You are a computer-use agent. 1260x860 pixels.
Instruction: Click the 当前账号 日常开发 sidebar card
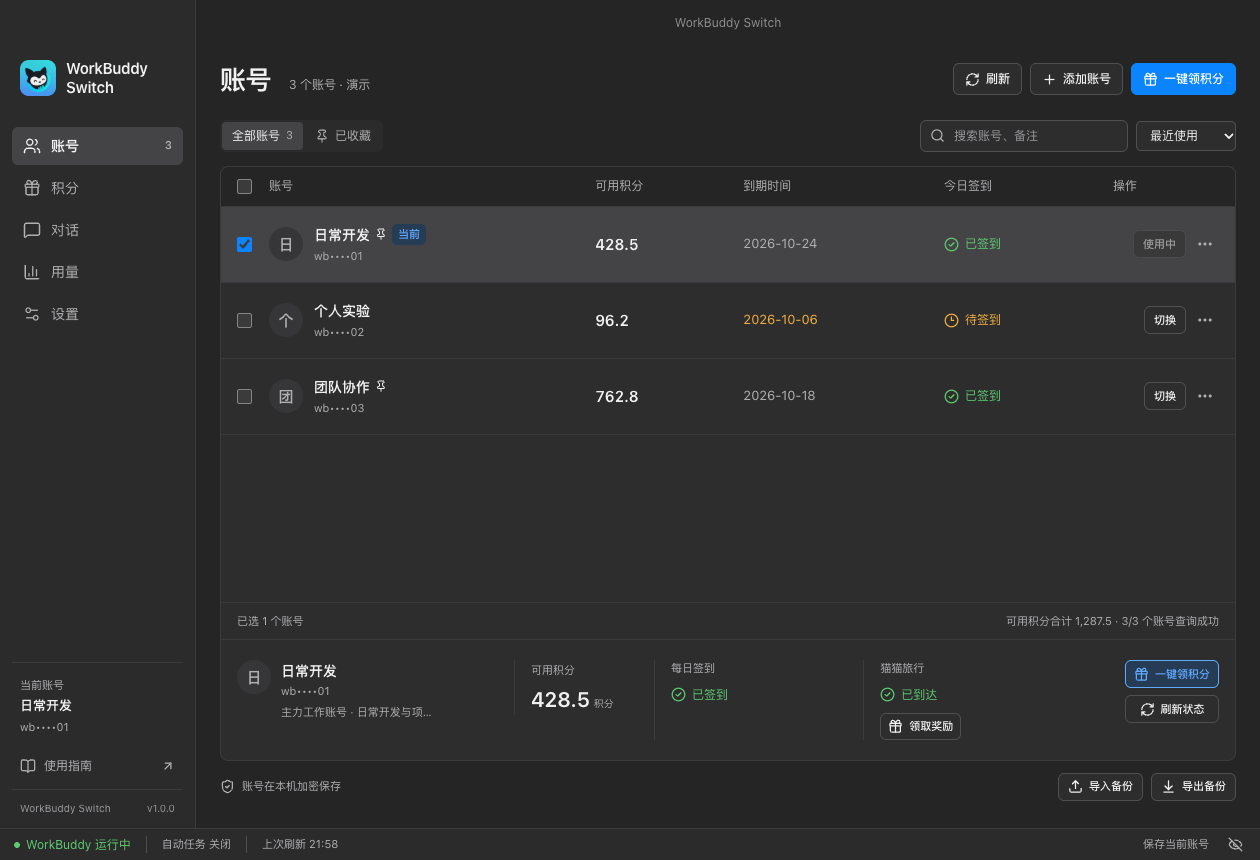click(97, 706)
